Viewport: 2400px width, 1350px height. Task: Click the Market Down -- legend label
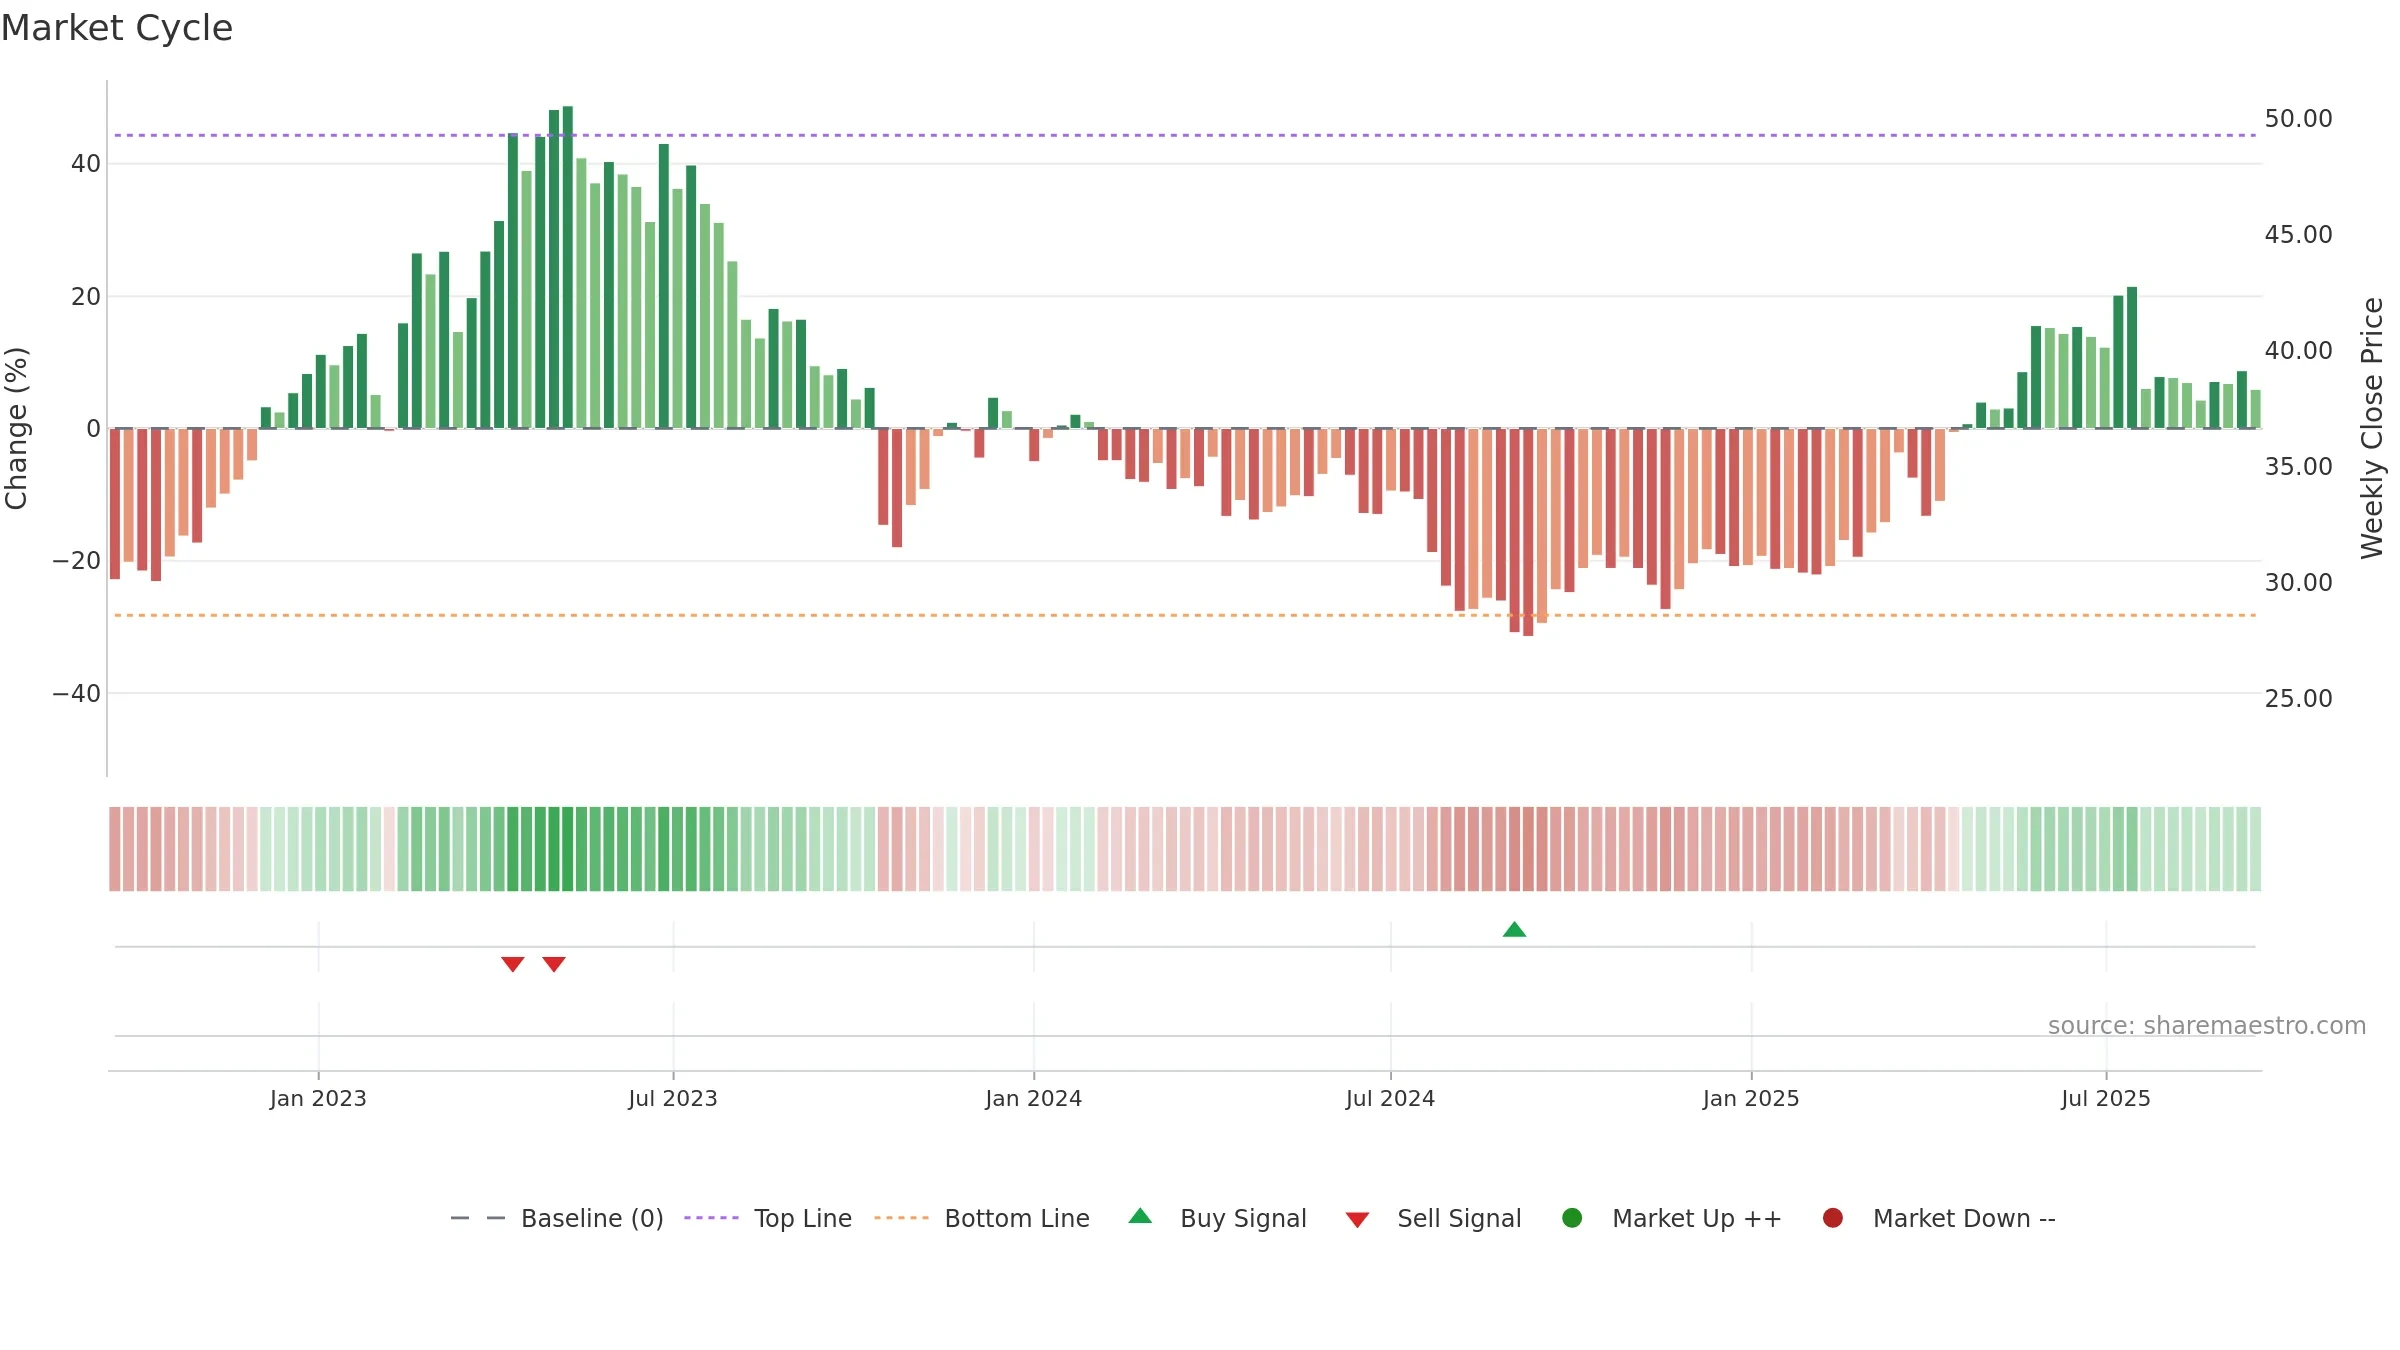pyautogui.click(x=1964, y=1218)
